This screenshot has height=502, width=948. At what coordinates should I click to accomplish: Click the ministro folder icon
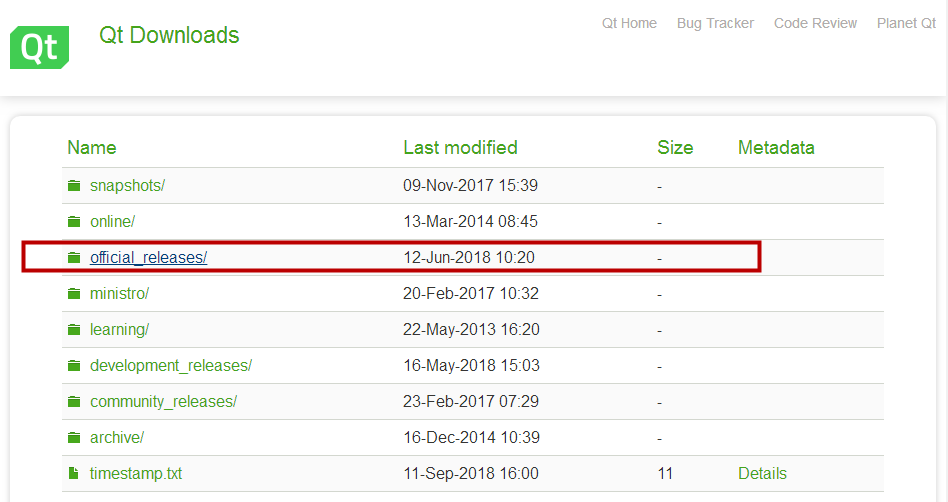coord(74,293)
